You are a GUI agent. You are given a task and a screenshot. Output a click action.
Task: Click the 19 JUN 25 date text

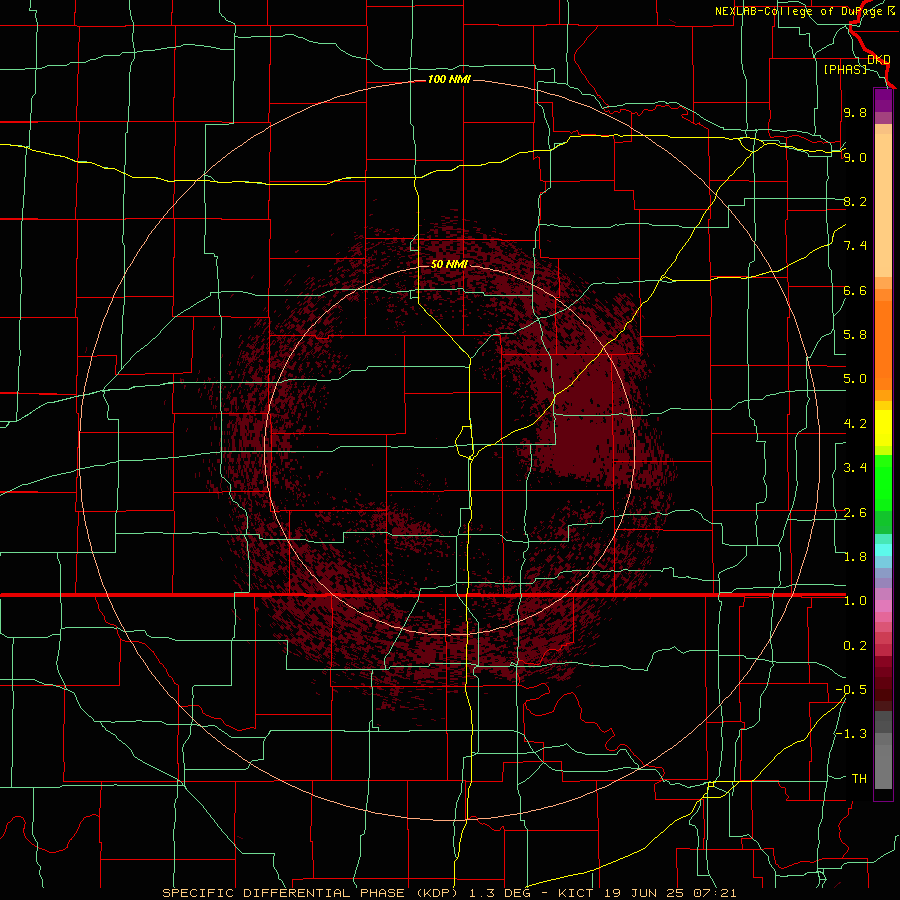pos(644,893)
